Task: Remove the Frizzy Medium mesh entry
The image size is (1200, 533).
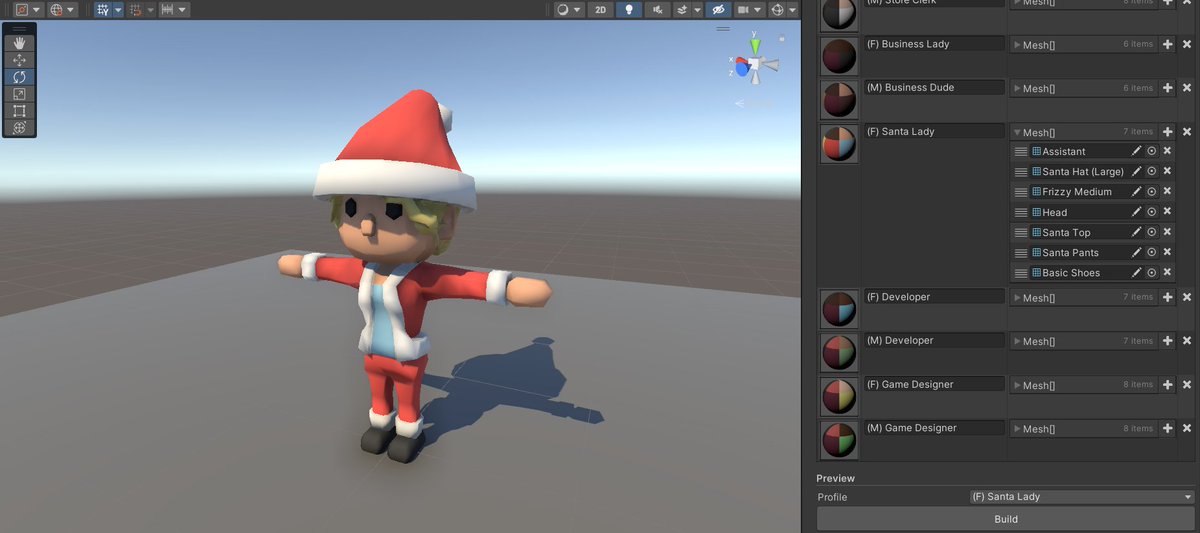Action: pos(1167,191)
